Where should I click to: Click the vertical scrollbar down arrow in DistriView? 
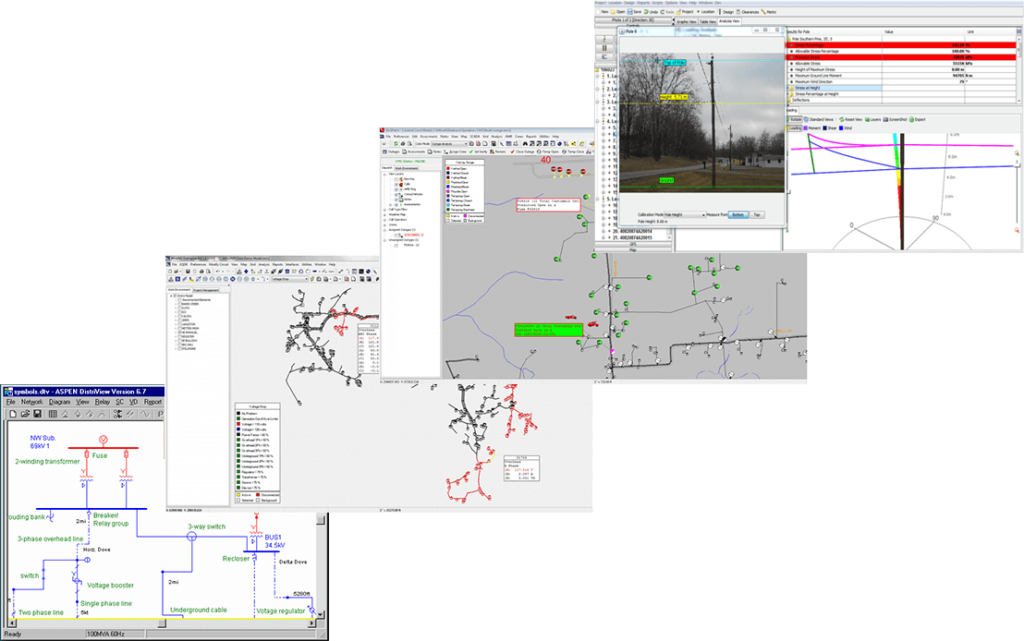[321, 614]
